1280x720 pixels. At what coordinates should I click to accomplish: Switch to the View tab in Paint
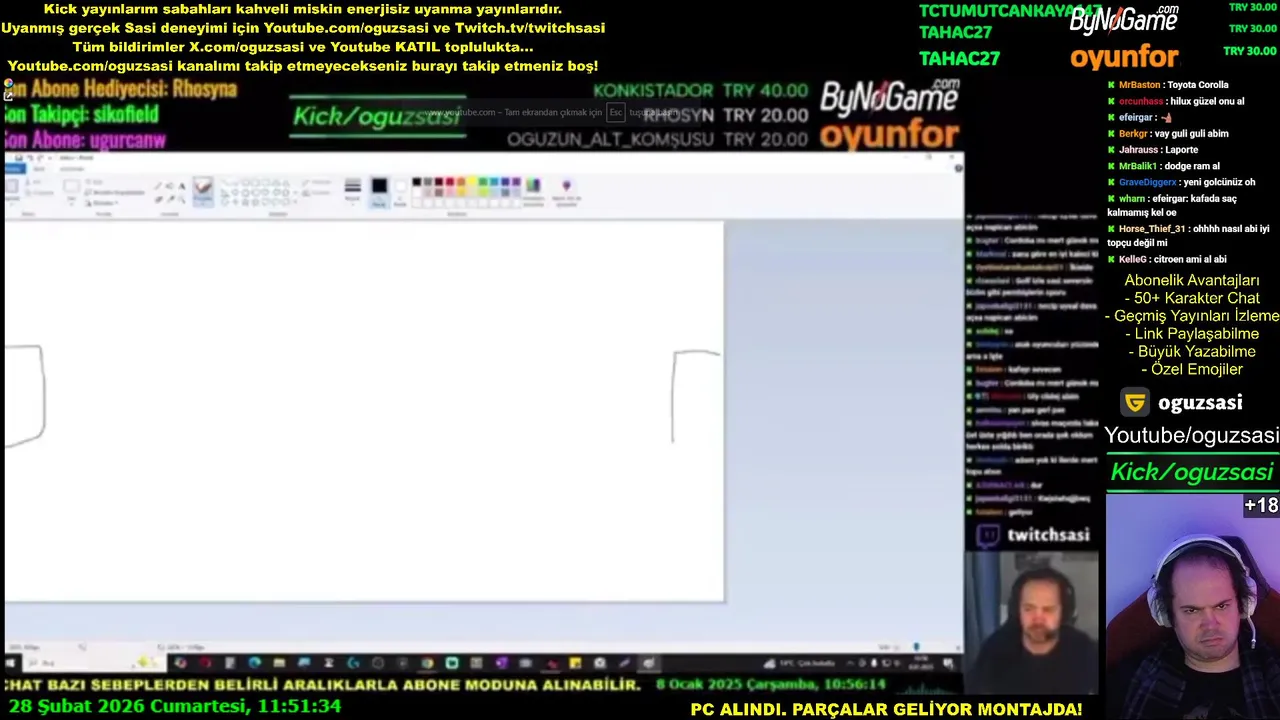pos(72,169)
